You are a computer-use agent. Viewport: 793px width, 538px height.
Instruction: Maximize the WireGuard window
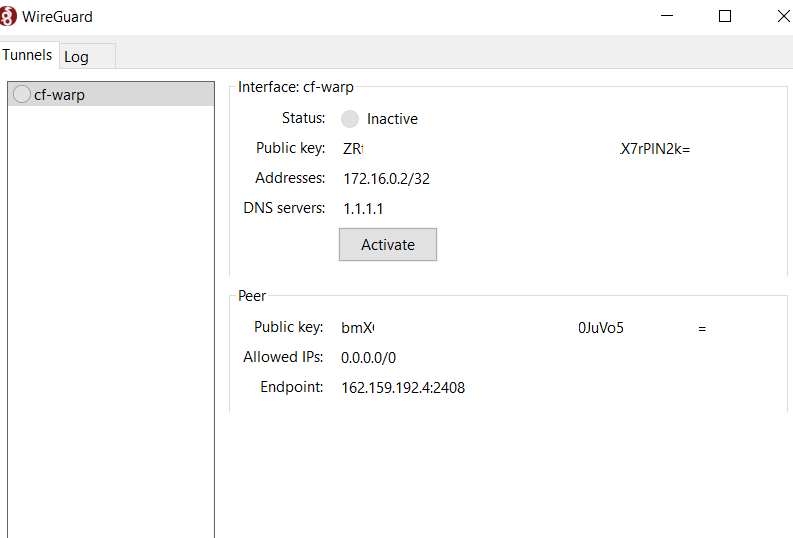coord(725,16)
